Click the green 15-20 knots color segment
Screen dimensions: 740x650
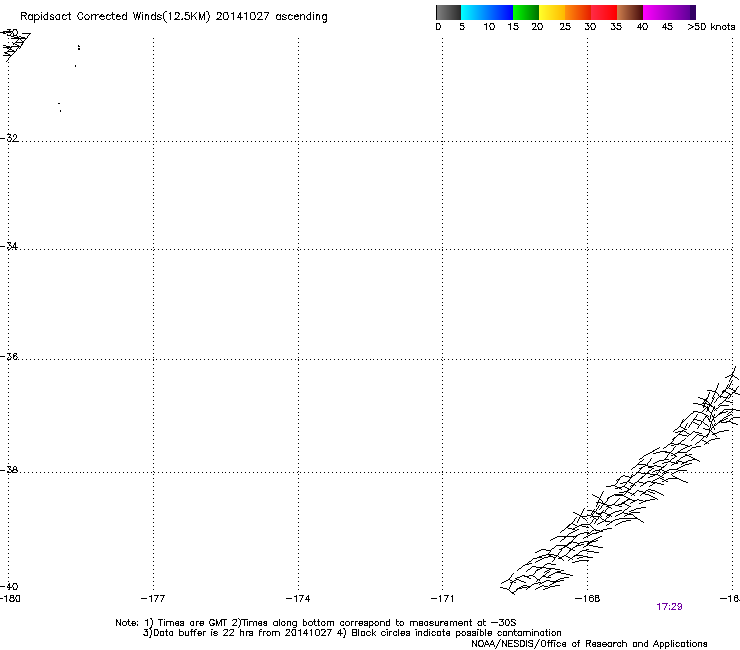[x=526, y=12]
